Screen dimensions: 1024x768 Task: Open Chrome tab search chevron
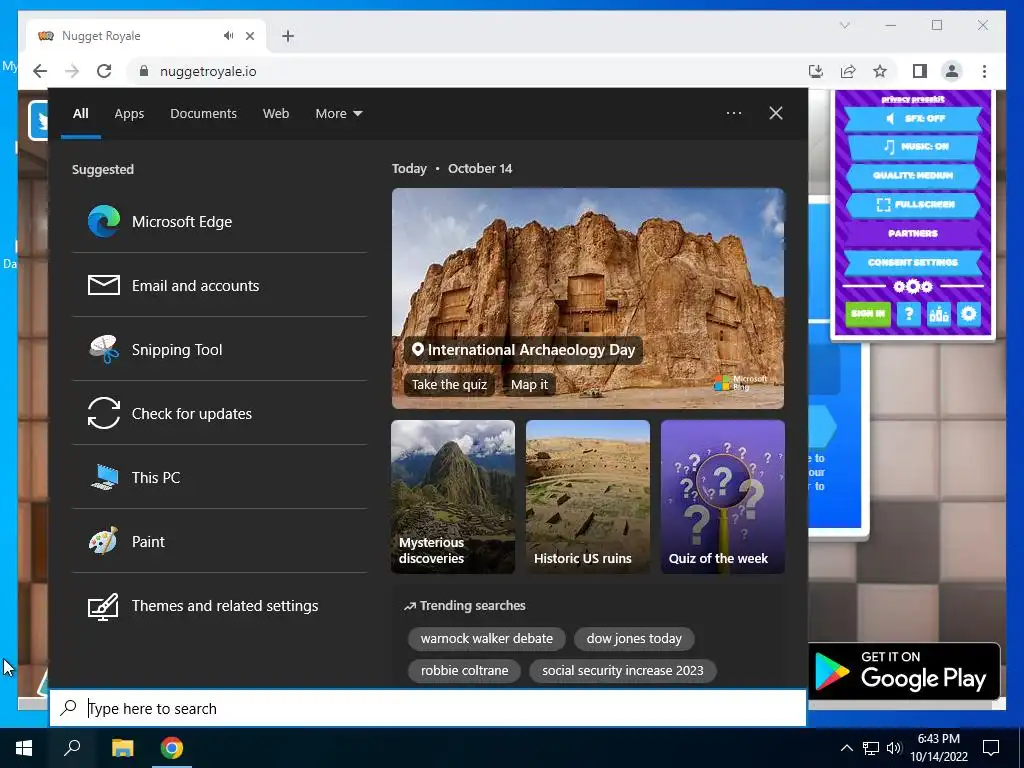(x=844, y=25)
